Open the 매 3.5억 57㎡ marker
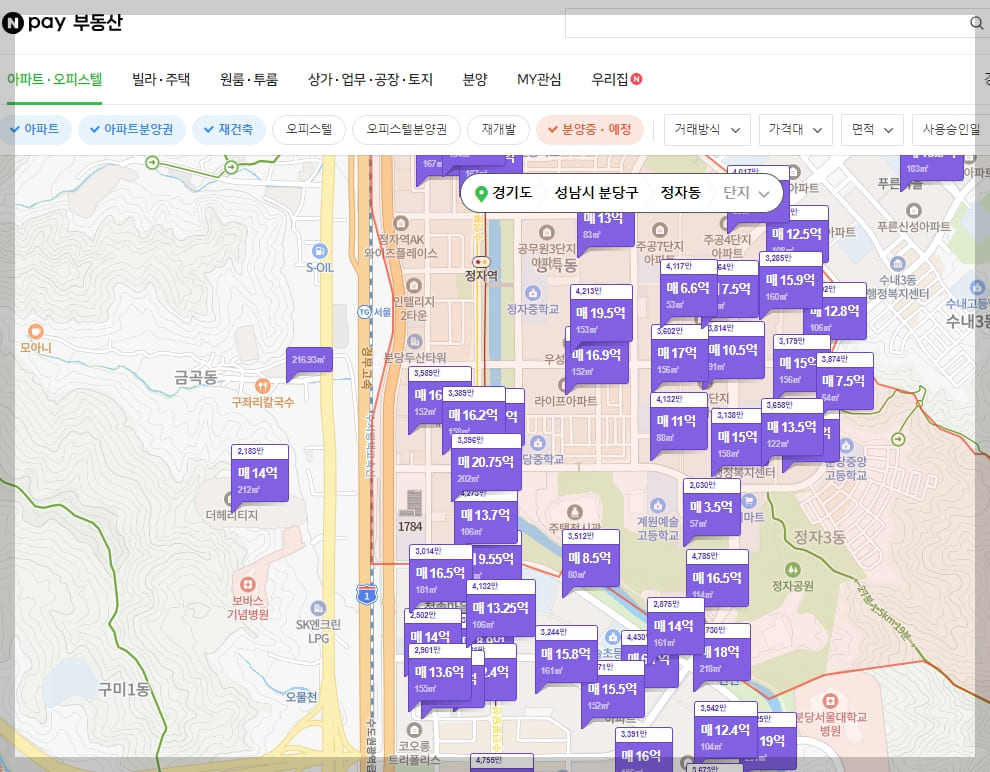990x772 pixels. [712, 508]
